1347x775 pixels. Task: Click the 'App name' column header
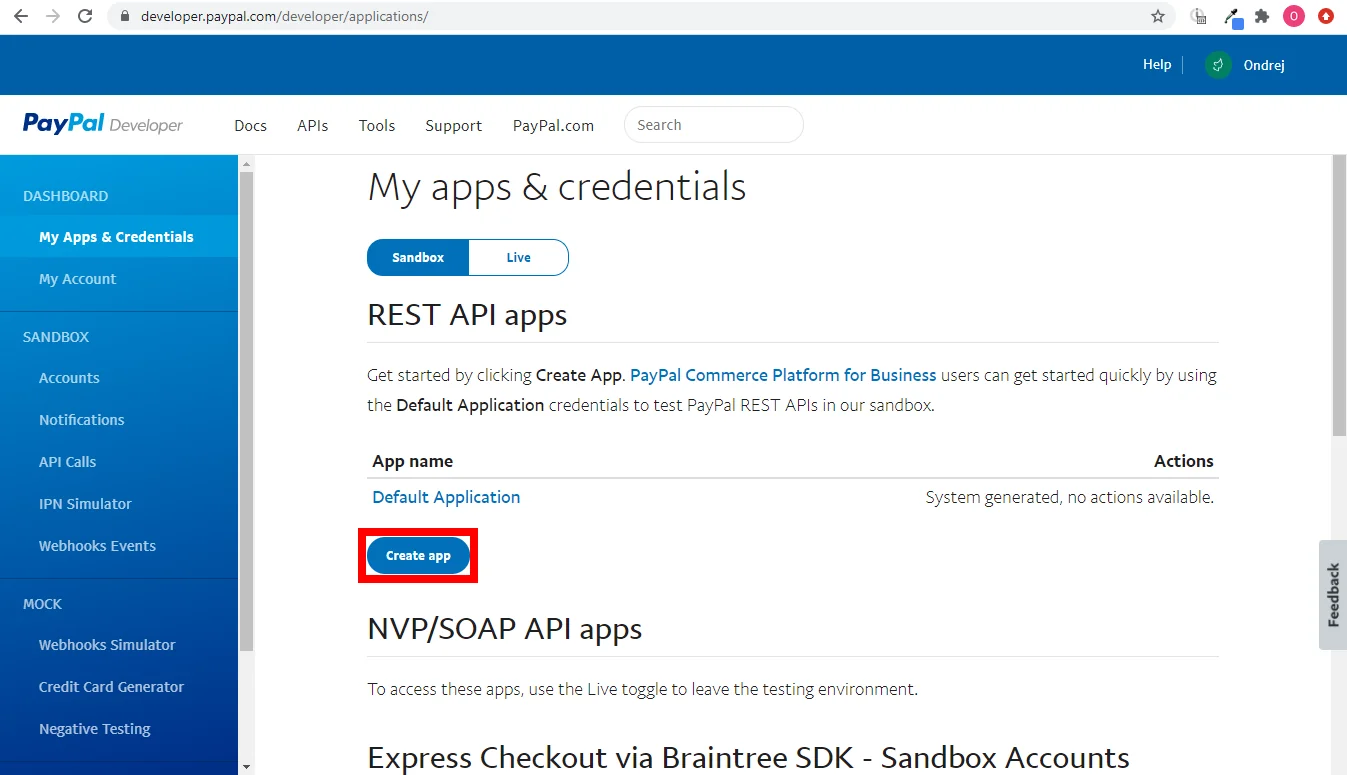(x=413, y=461)
